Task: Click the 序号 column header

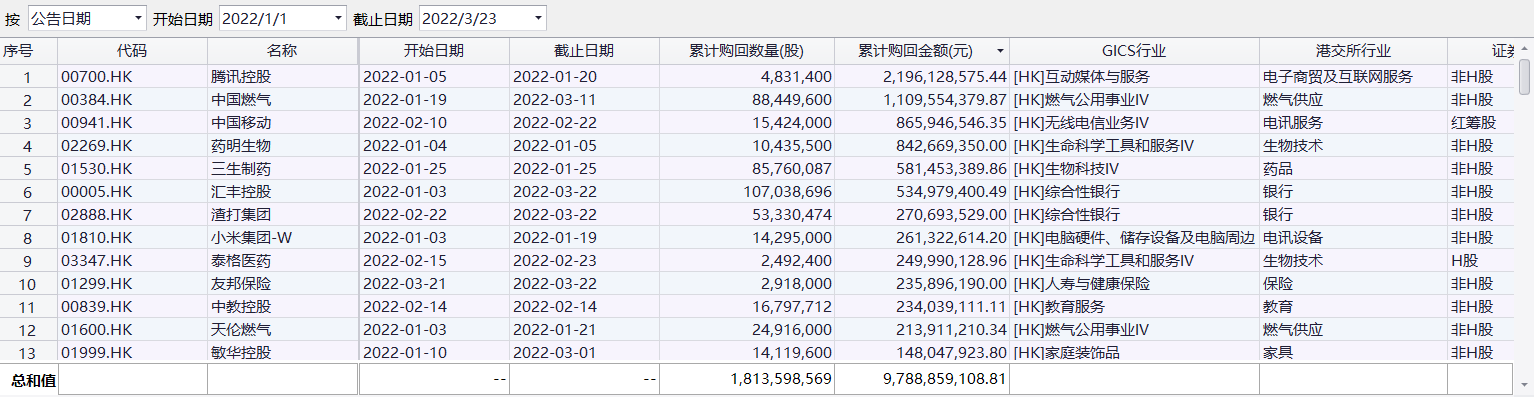Action: coord(28,51)
